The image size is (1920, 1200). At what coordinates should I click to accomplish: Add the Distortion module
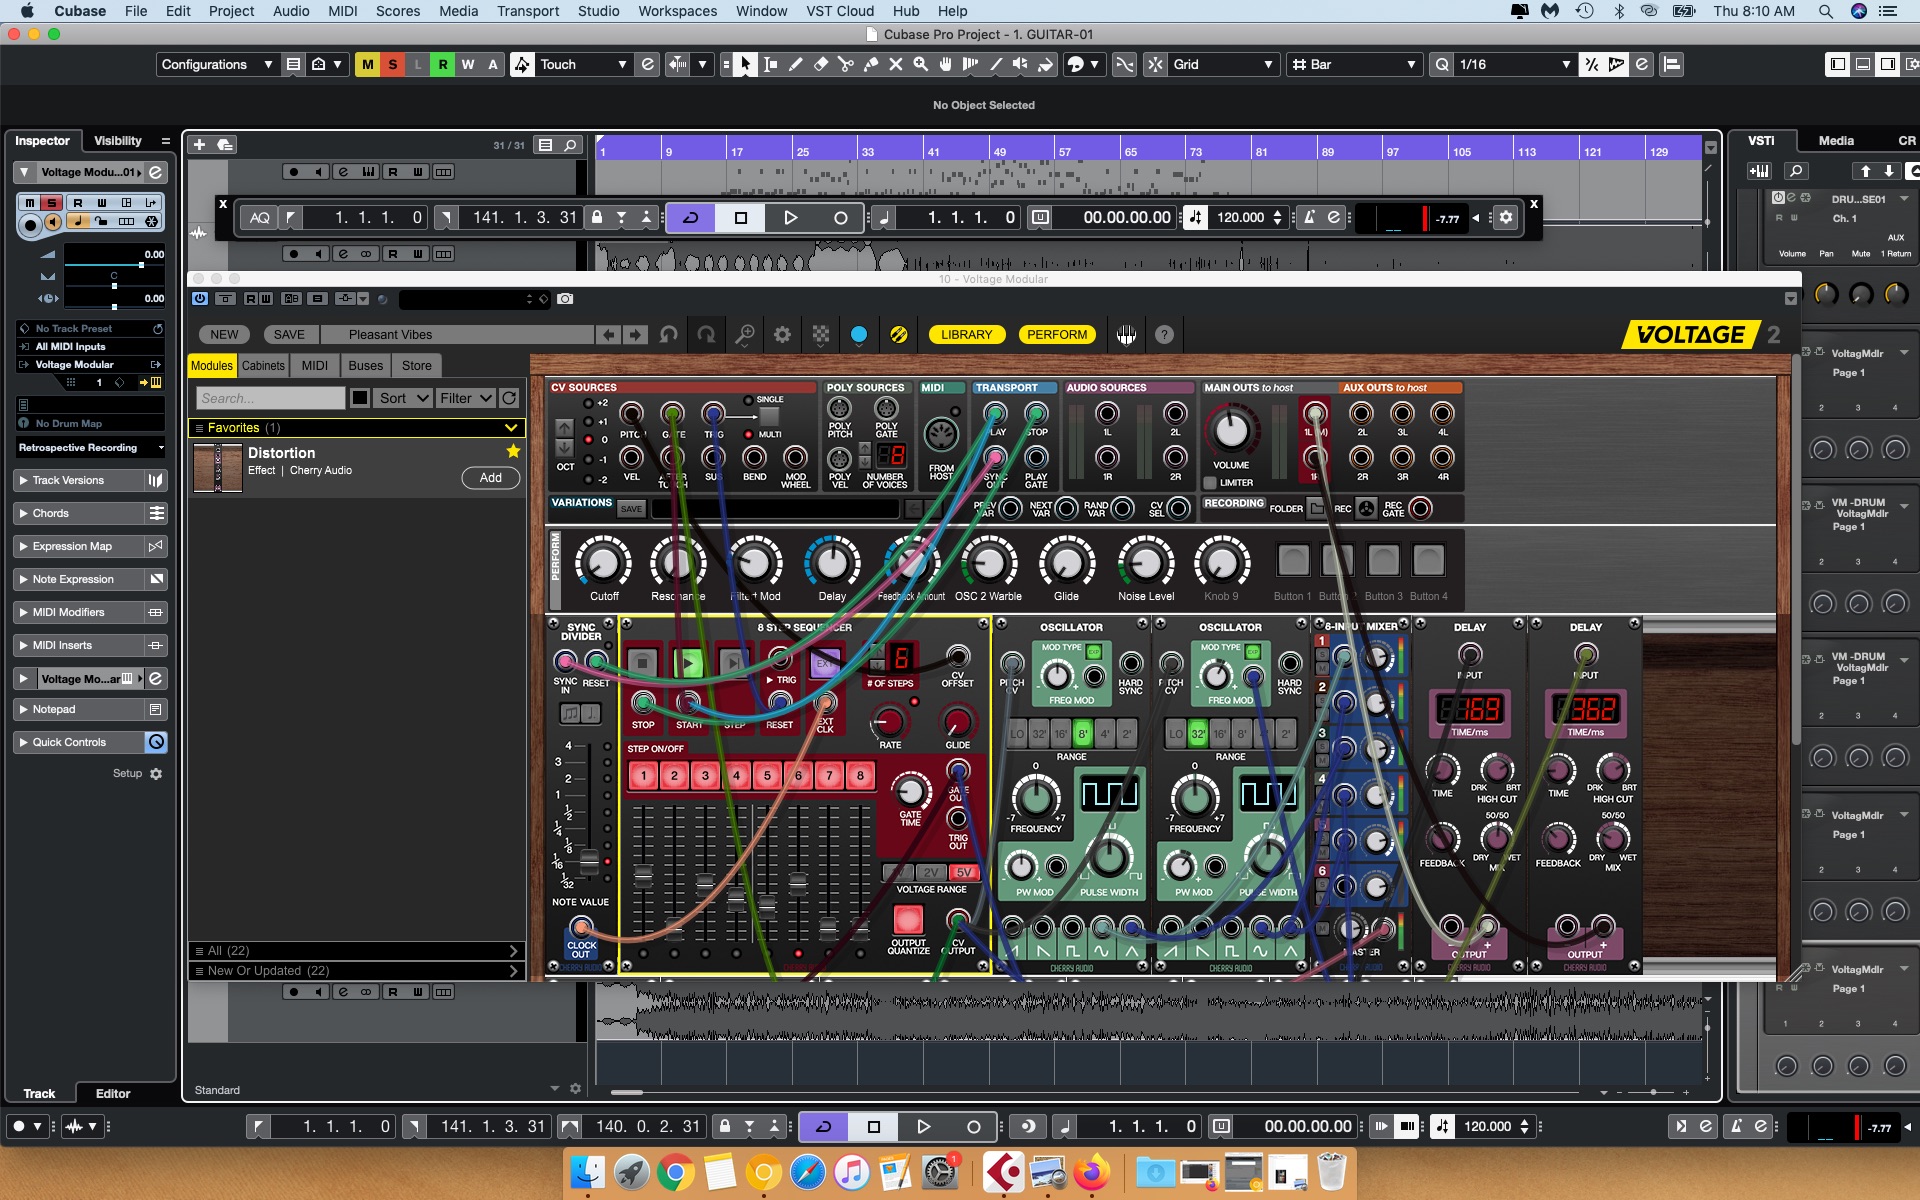pos(490,478)
